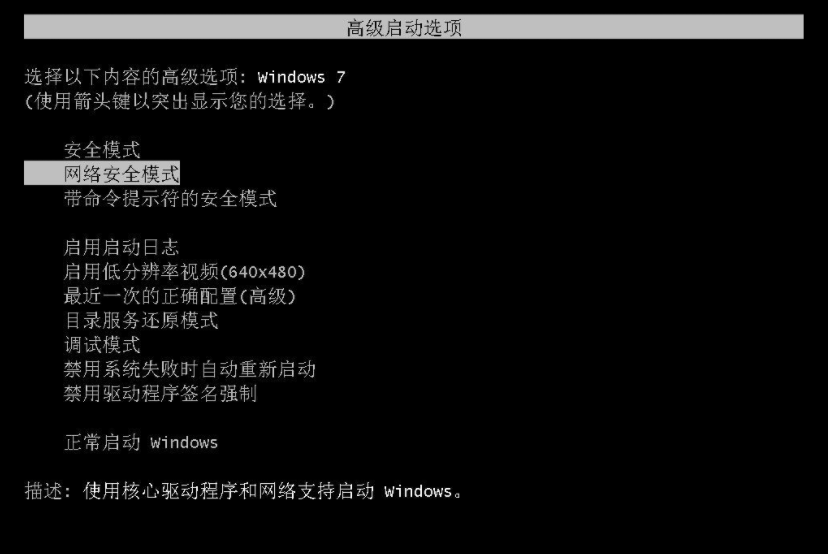
Task: Select 带命令提示符的安全模式 option
Action: pyautogui.click(x=170, y=199)
